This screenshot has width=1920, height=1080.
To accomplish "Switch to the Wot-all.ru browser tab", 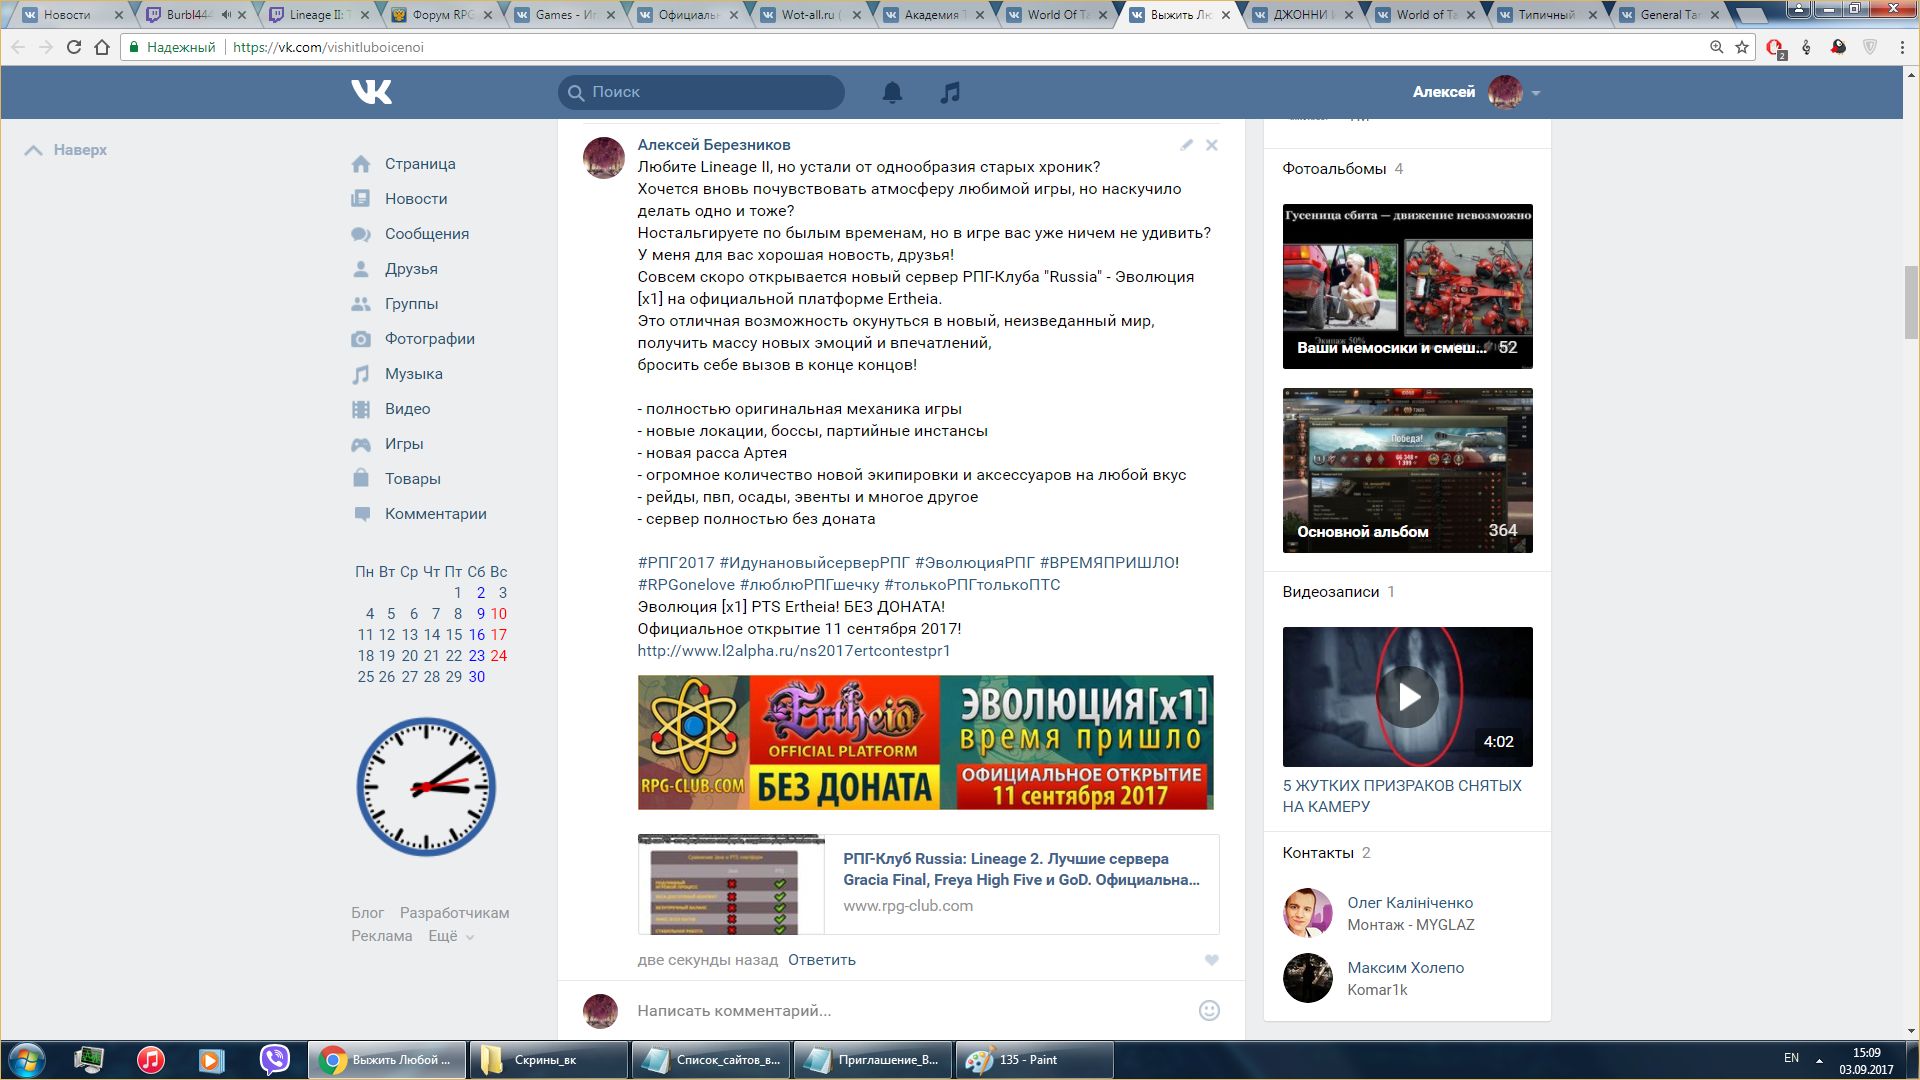I will [810, 15].
